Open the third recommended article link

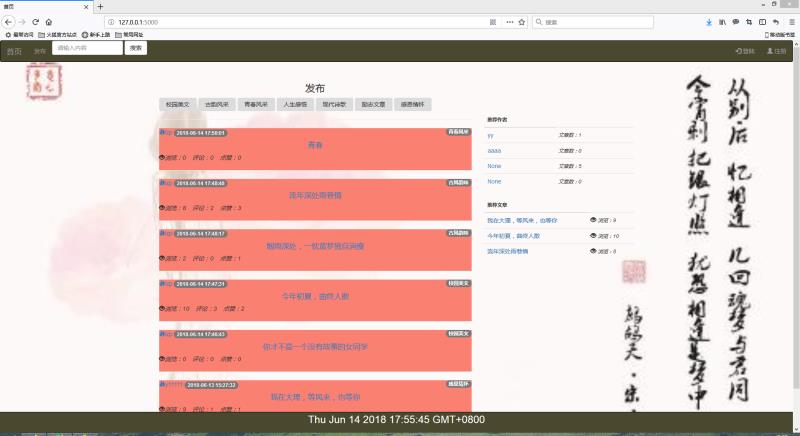click(508, 251)
